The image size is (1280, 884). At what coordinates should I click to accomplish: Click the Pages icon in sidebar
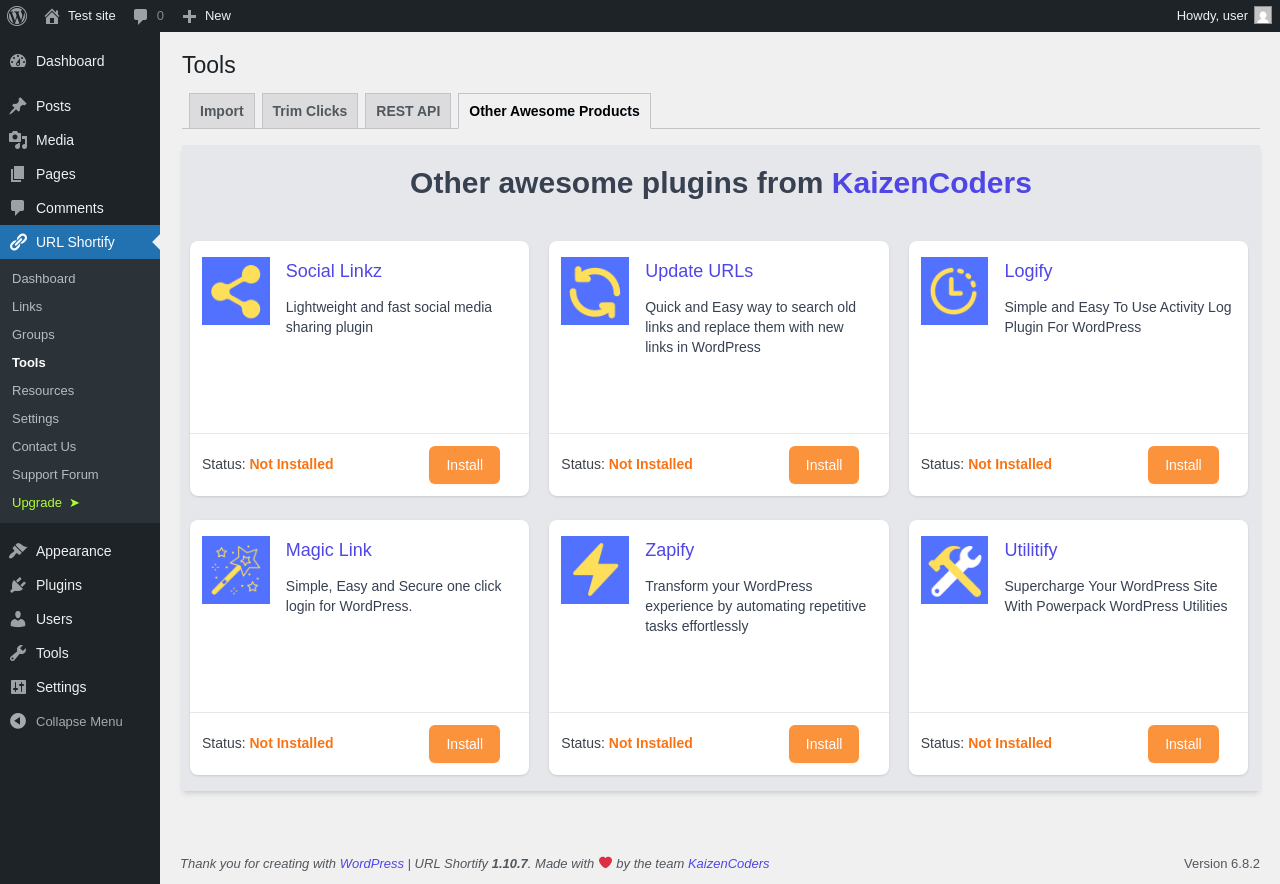(x=18, y=174)
